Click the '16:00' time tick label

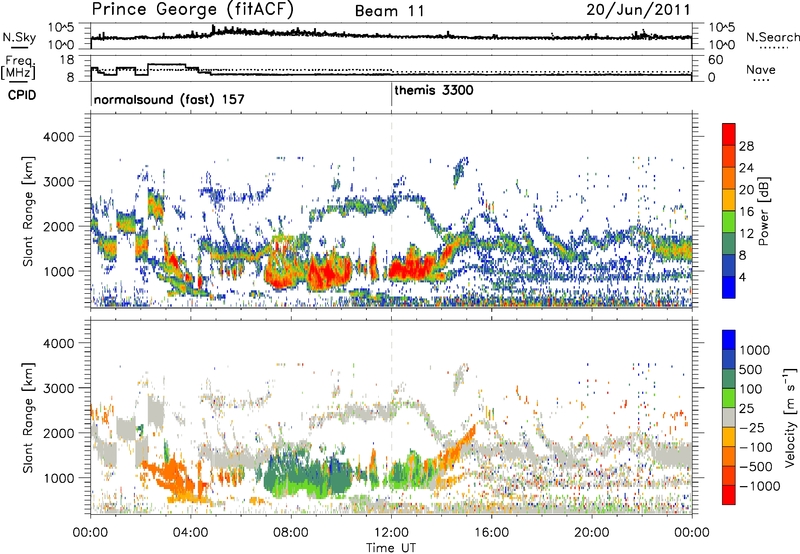coord(491,533)
